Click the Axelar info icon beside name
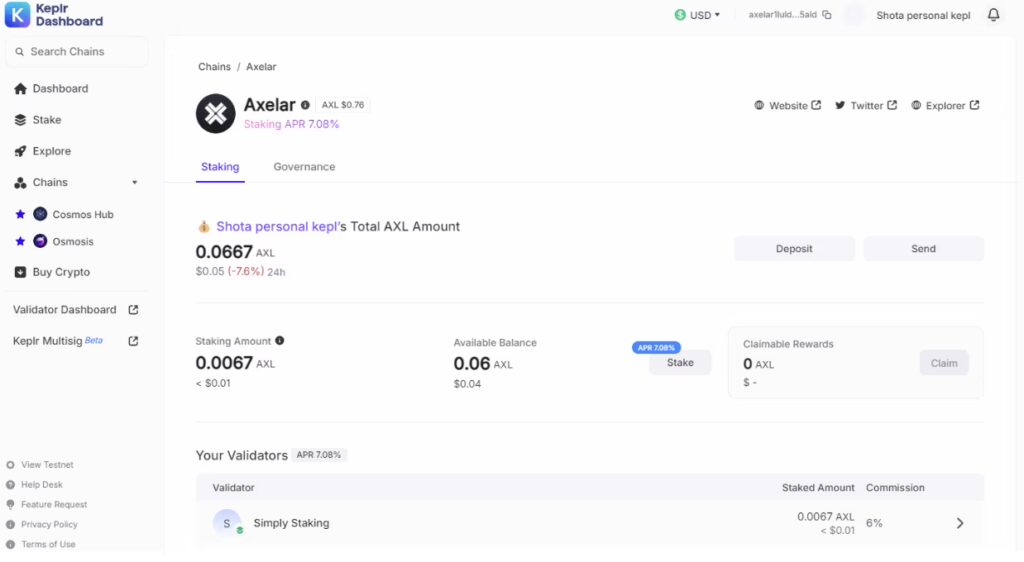Image resolution: width=1024 pixels, height=562 pixels. tap(306, 105)
